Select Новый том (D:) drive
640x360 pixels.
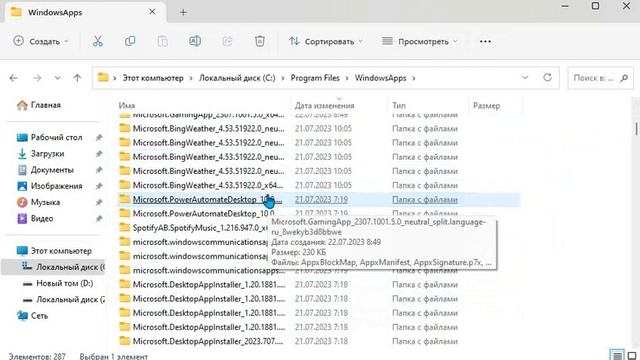(58, 283)
